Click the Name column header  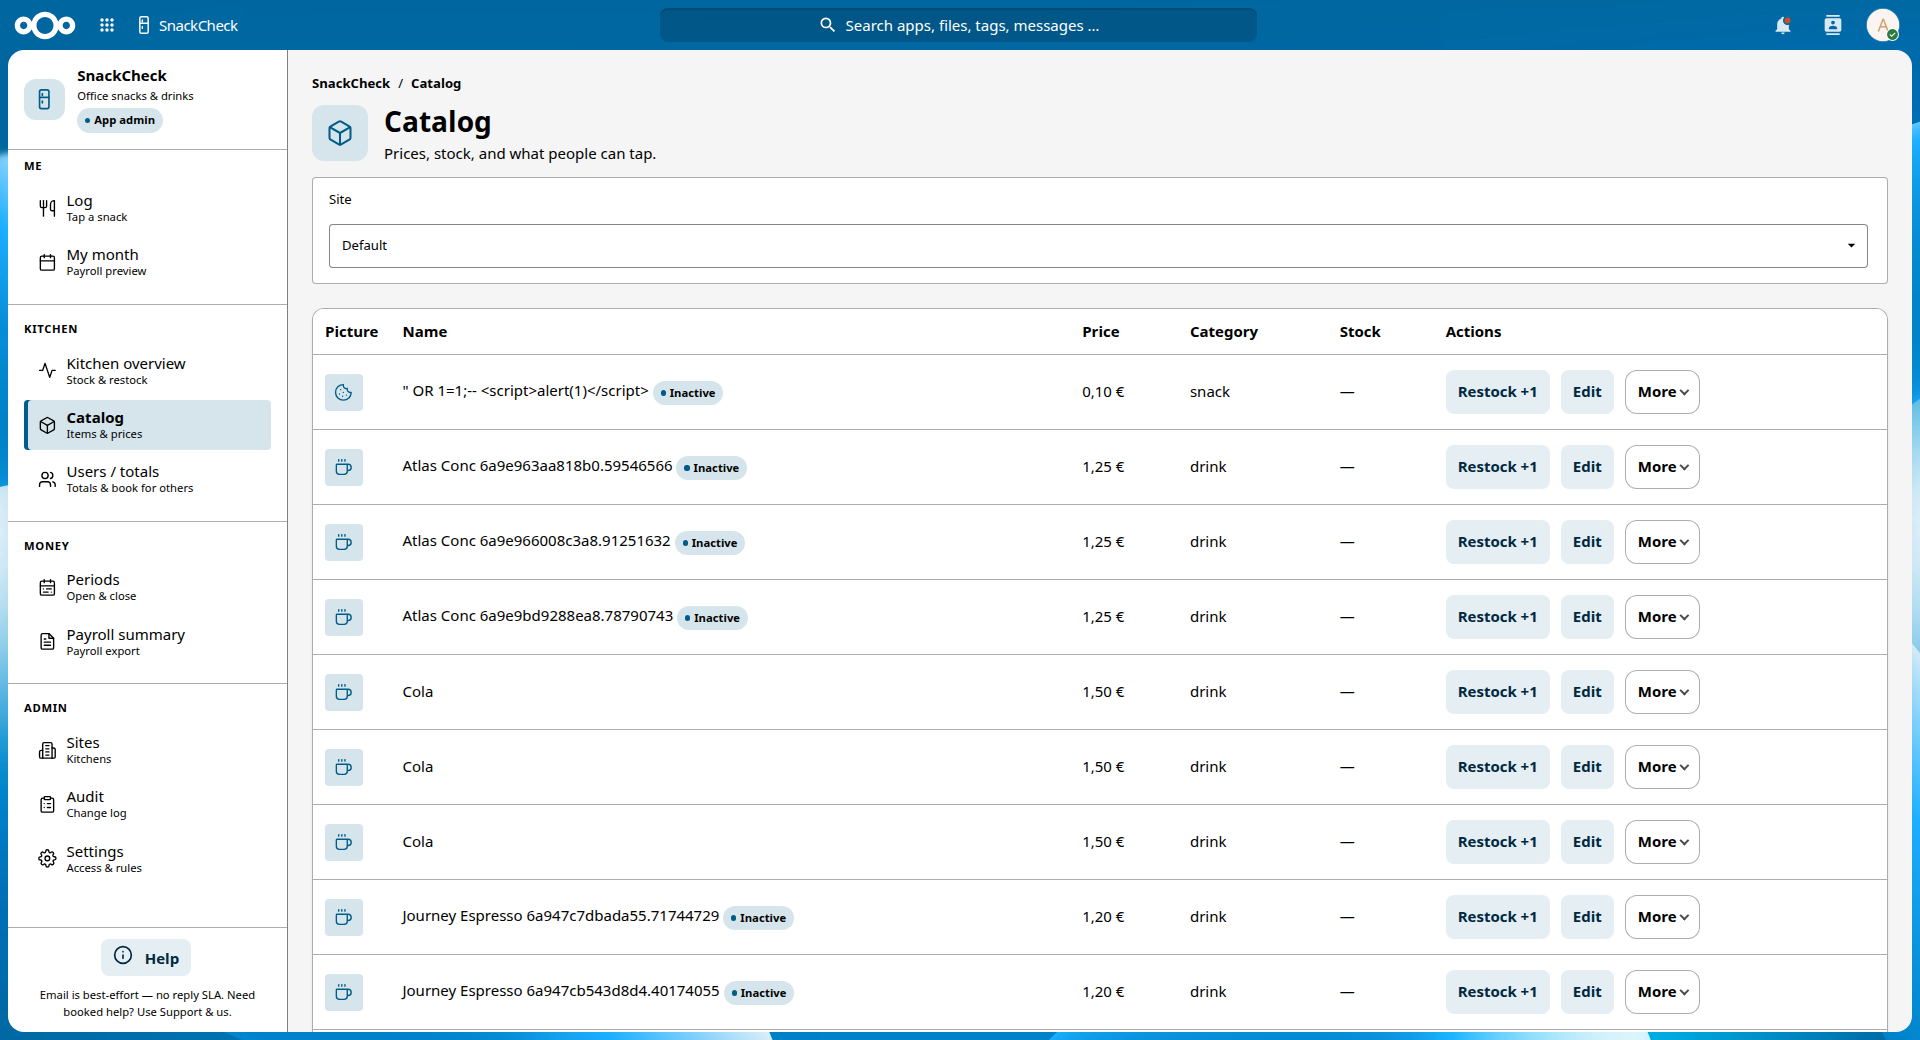click(x=425, y=332)
